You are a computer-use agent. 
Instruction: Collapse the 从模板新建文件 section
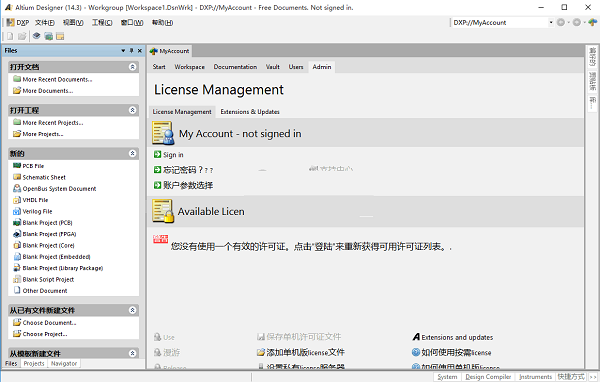coord(132,353)
